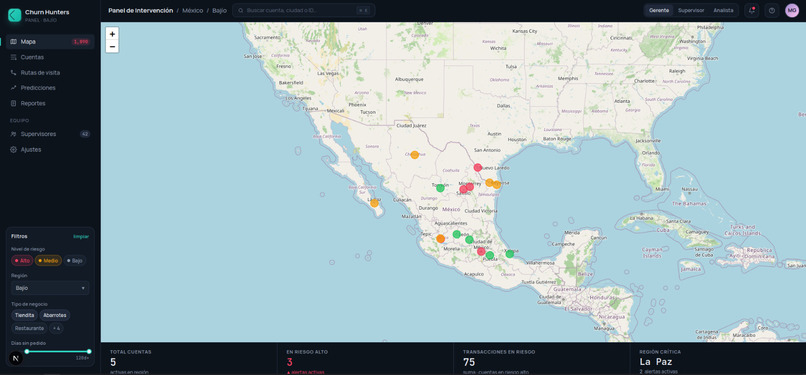The width and height of the screenshot is (806, 375).
Task: Select the green marker at Puebla
Action: click(x=490, y=255)
